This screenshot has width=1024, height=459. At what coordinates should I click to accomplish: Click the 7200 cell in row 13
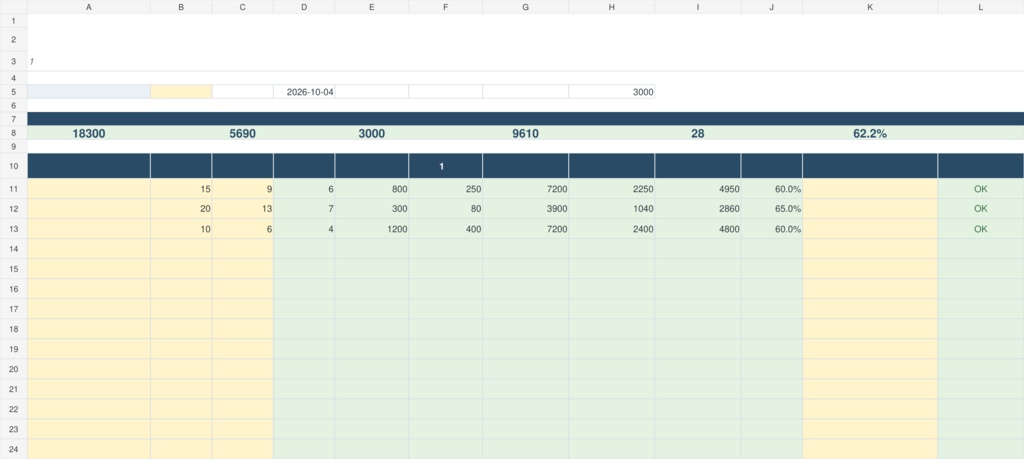(x=526, y=229)
